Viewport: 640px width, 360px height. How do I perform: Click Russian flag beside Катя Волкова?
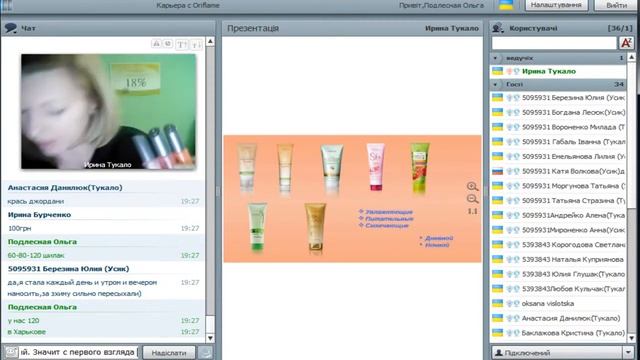[x=497, y=171]
